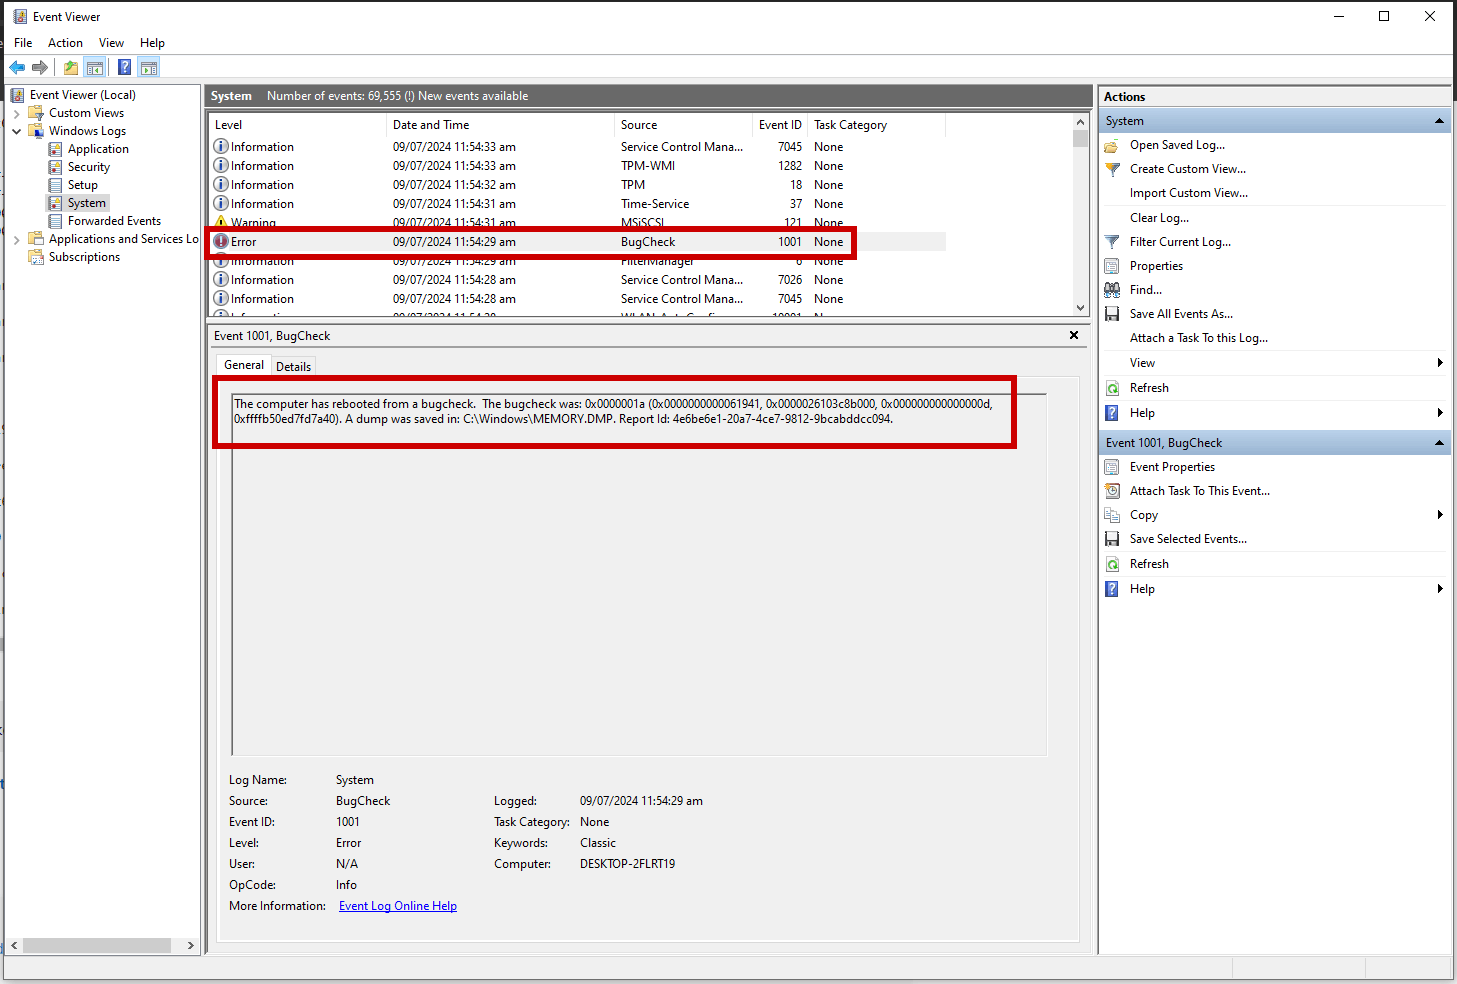1457x984 pixels.
Task: Select the Security log in tree
Action: (x=89, y=167)
